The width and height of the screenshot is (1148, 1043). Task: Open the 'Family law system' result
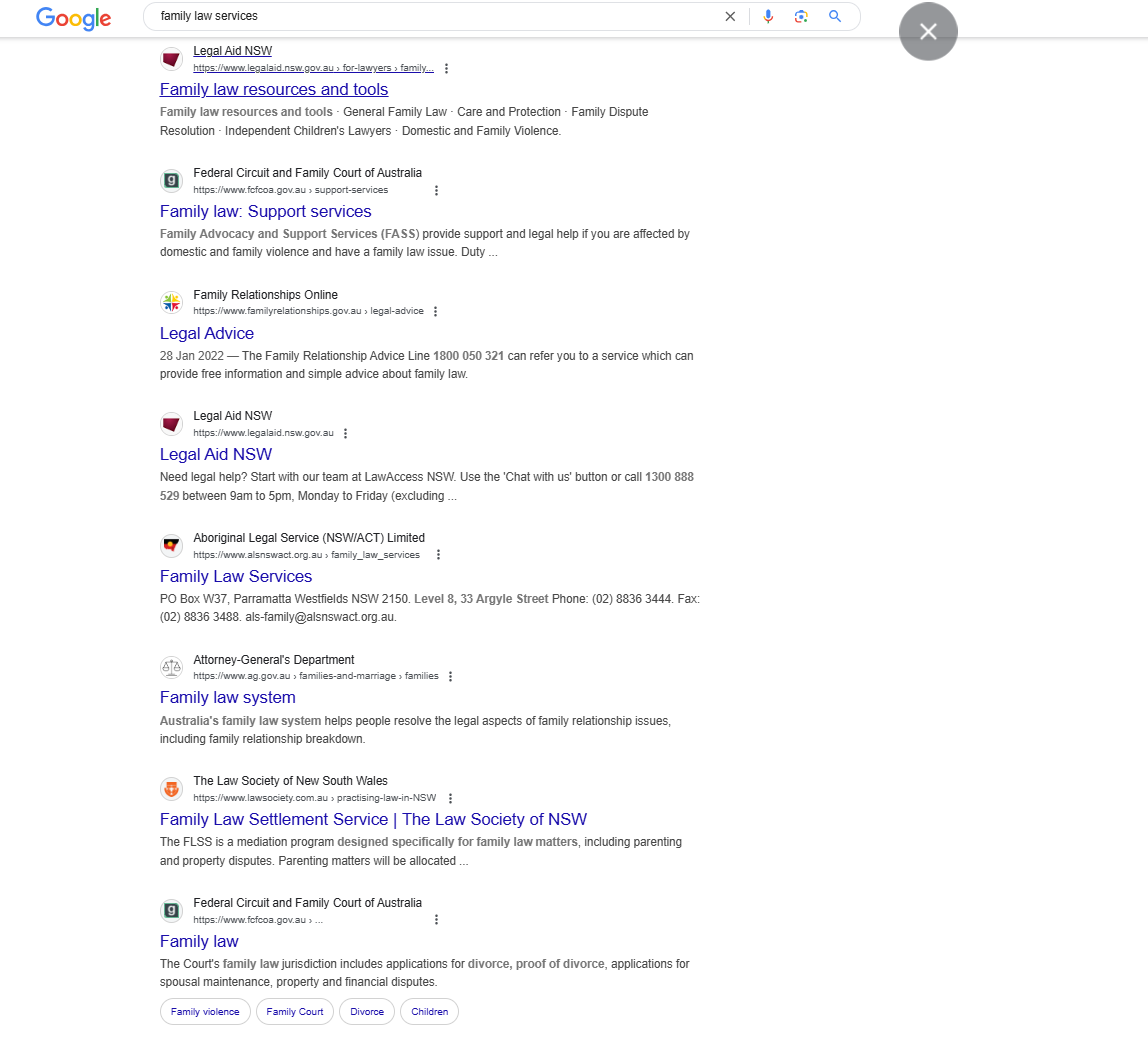[228, 698]
